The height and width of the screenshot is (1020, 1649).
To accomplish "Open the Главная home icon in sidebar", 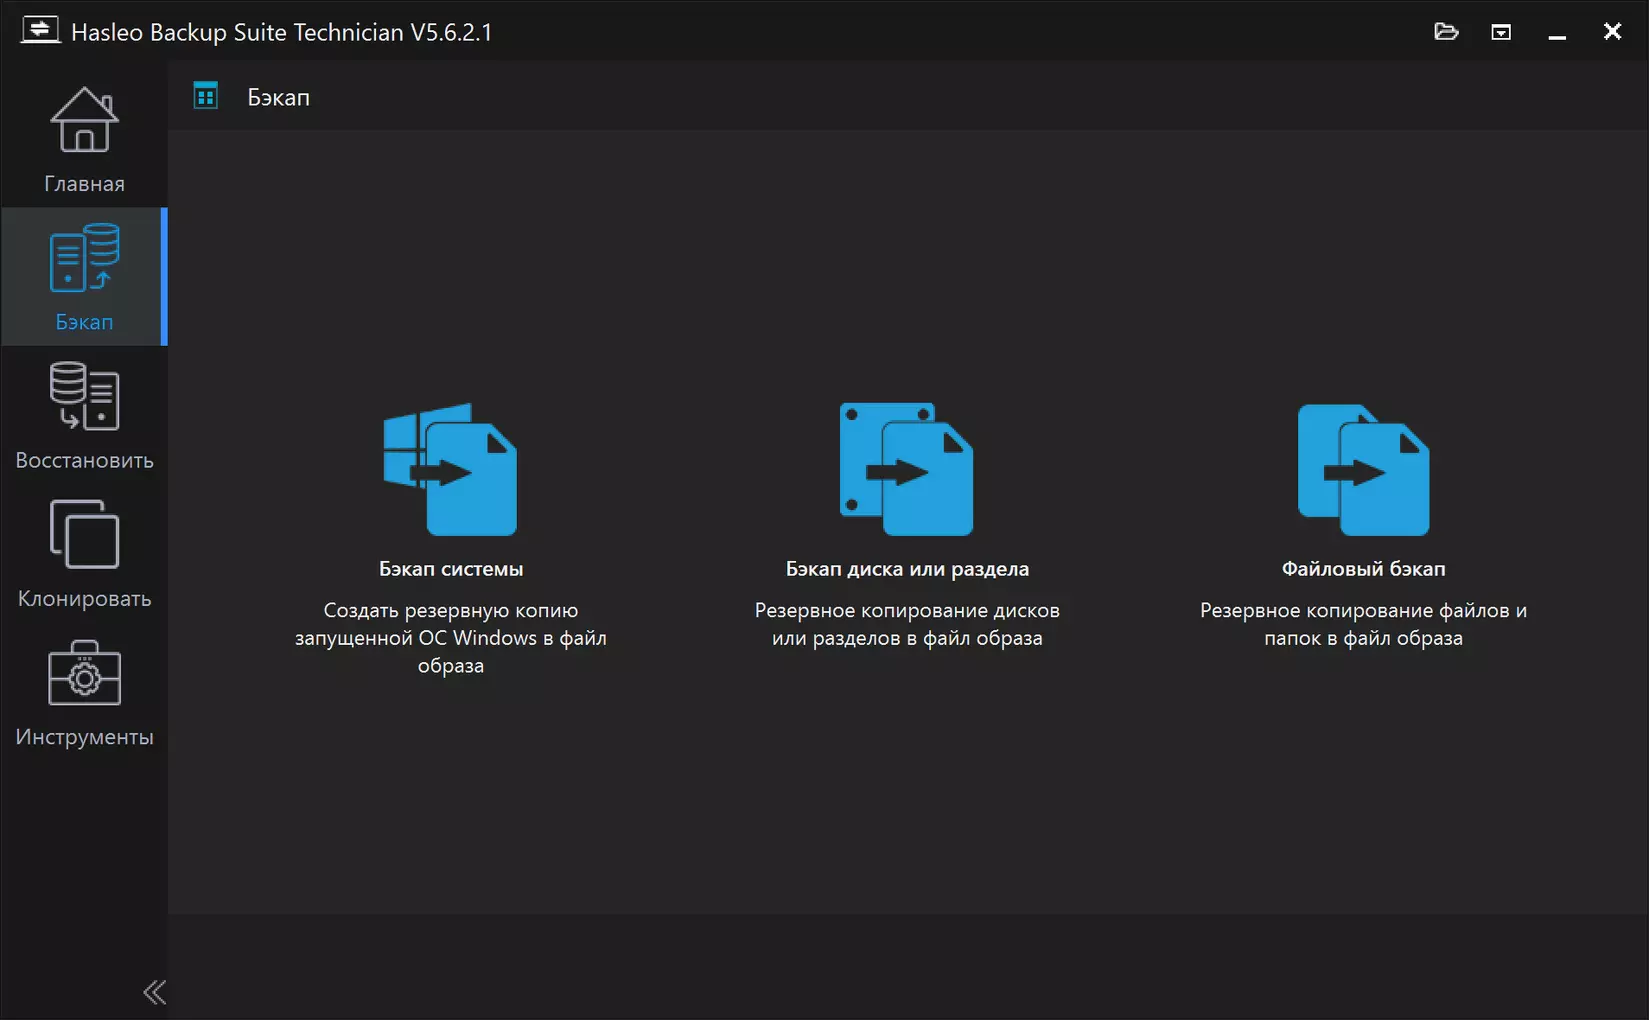I will pyautogui.click(x=84, y=120).
